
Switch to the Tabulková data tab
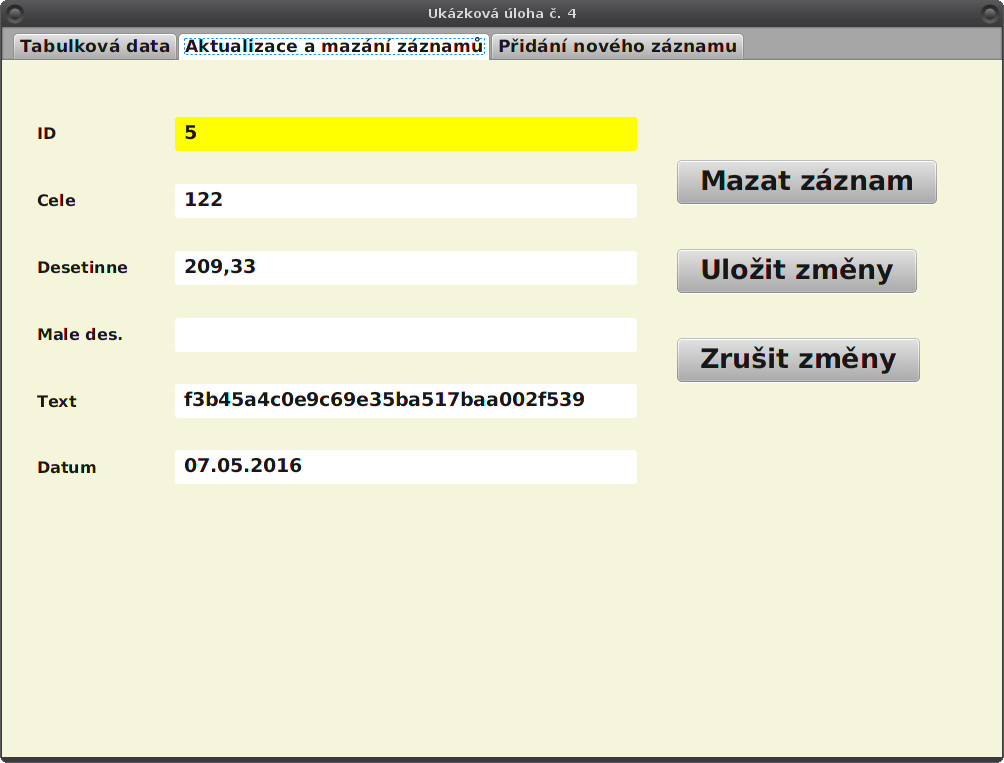point(93,45)
